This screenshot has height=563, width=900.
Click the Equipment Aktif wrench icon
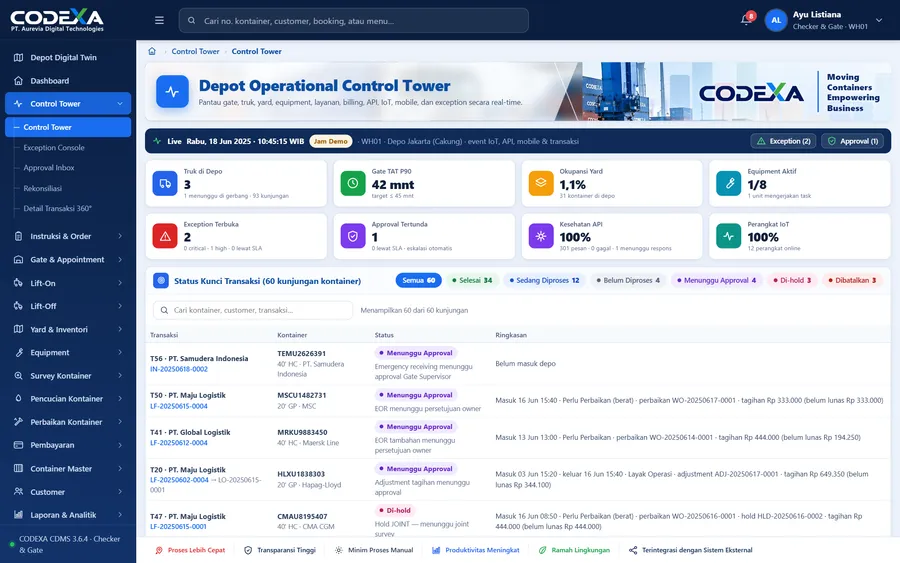(729, 184)
